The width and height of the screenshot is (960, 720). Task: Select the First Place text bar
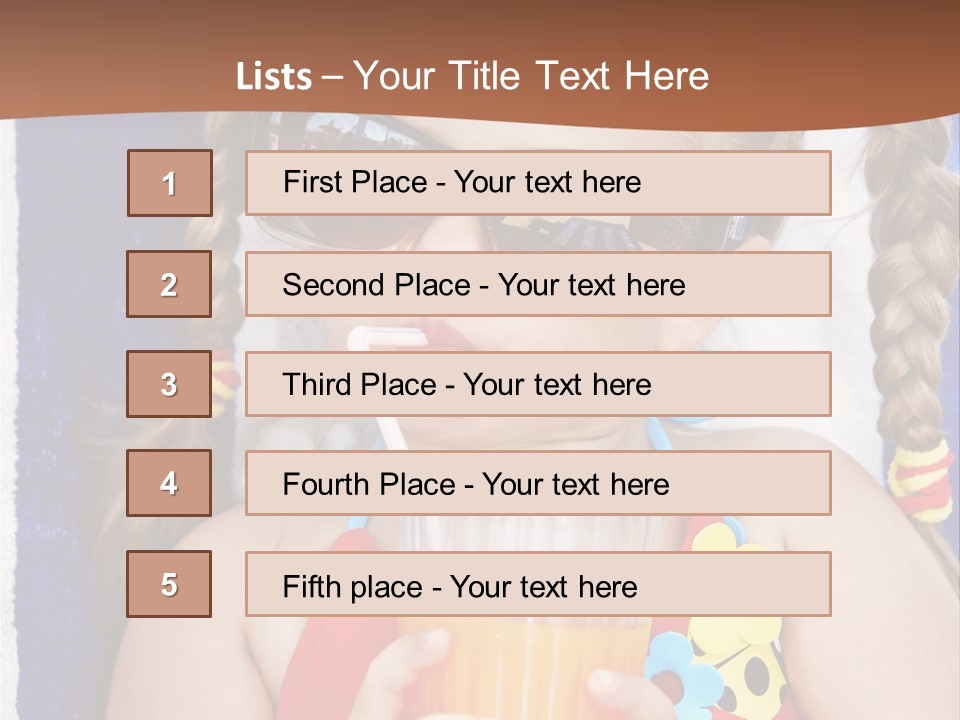point(538,183)
